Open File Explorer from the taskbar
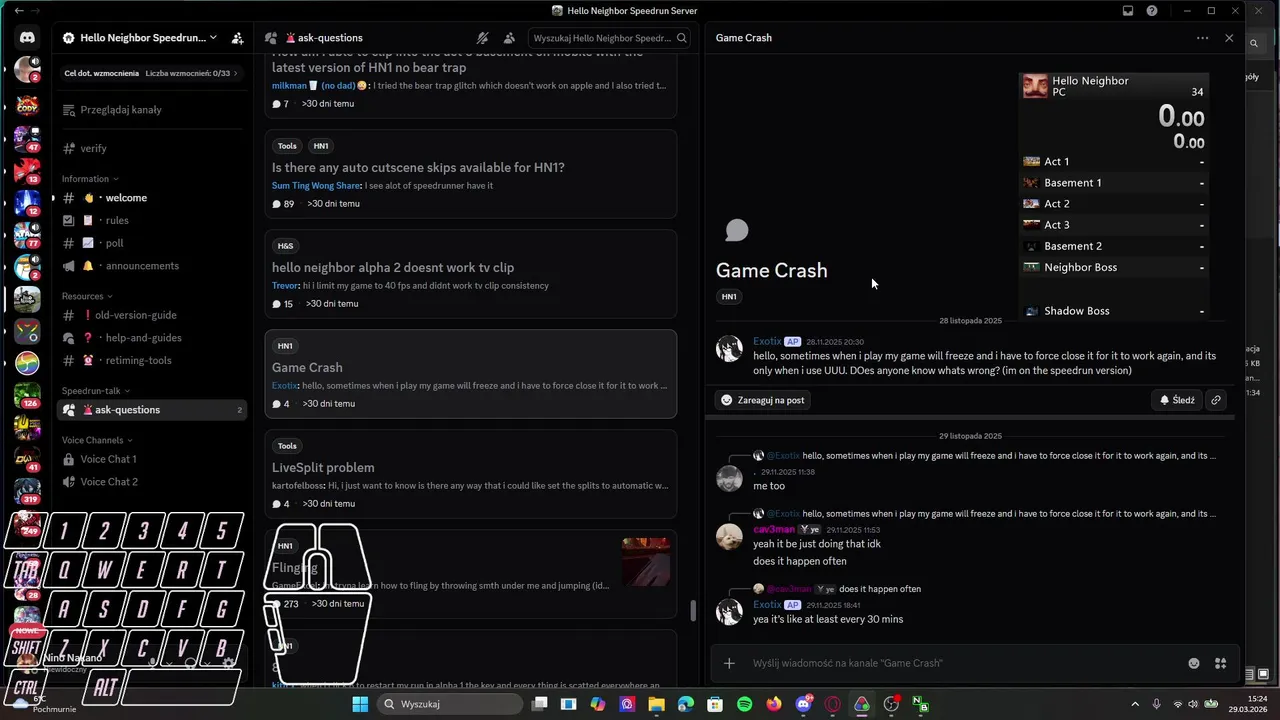Image resolution: width=1280 pixels, height=720 pixels. click(x=656, y=704)
